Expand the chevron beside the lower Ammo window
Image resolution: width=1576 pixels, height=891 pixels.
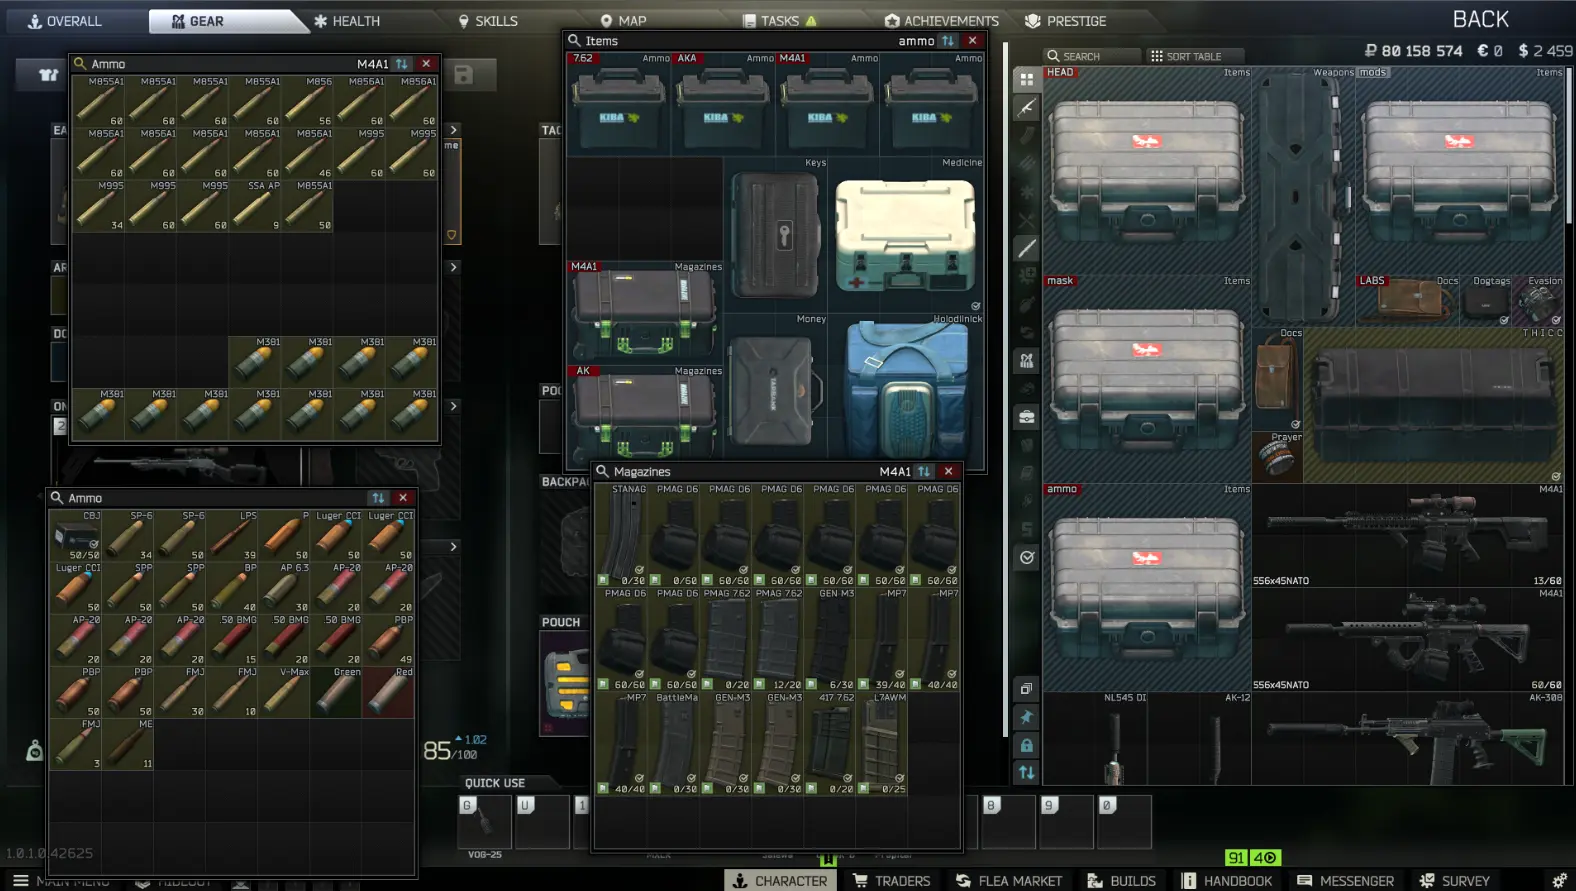(x=453, y=547)
